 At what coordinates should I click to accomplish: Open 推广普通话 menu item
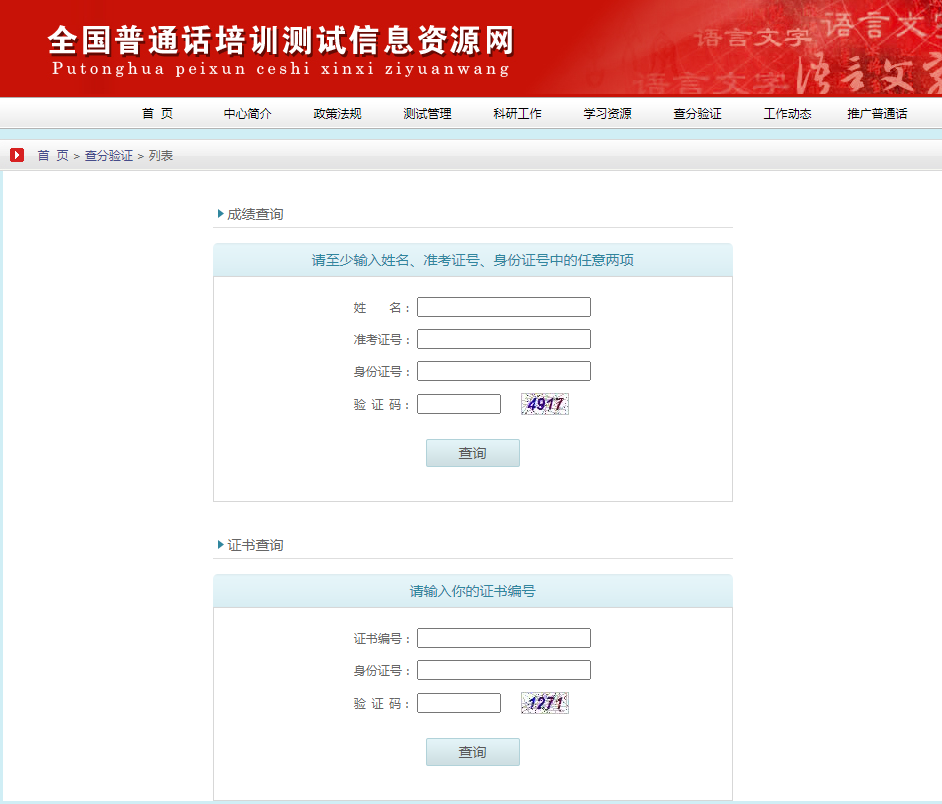tap(877, 114)
